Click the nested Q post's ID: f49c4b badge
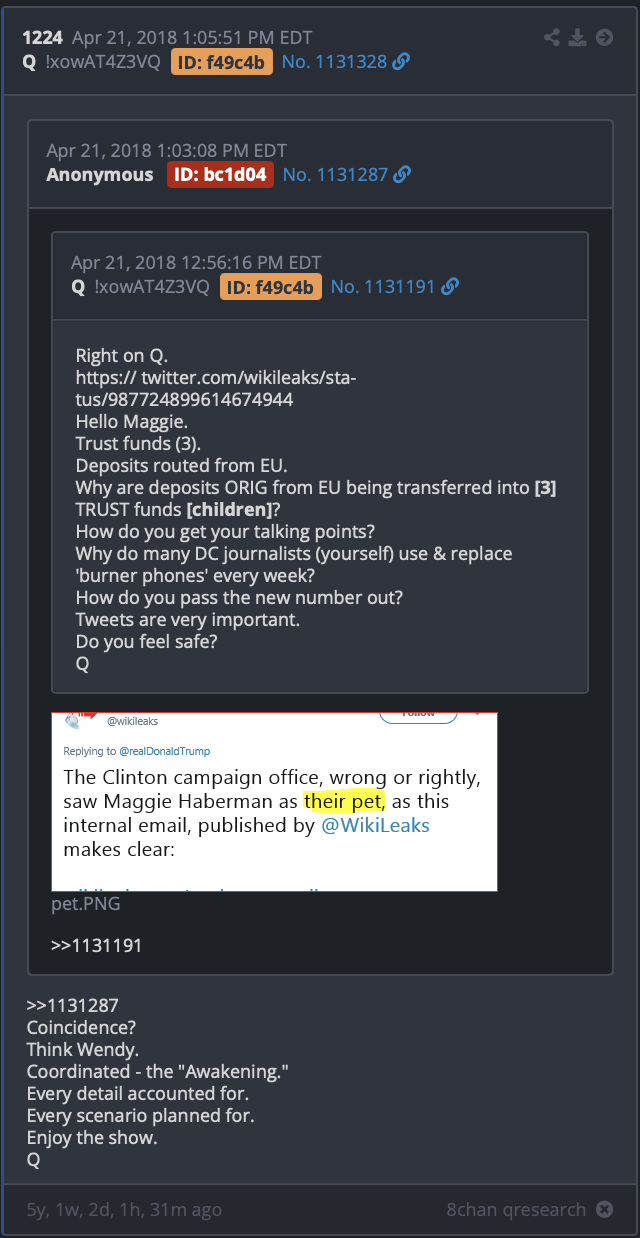The height and width of the screenshot is (1238, 640). pos(270,287)
